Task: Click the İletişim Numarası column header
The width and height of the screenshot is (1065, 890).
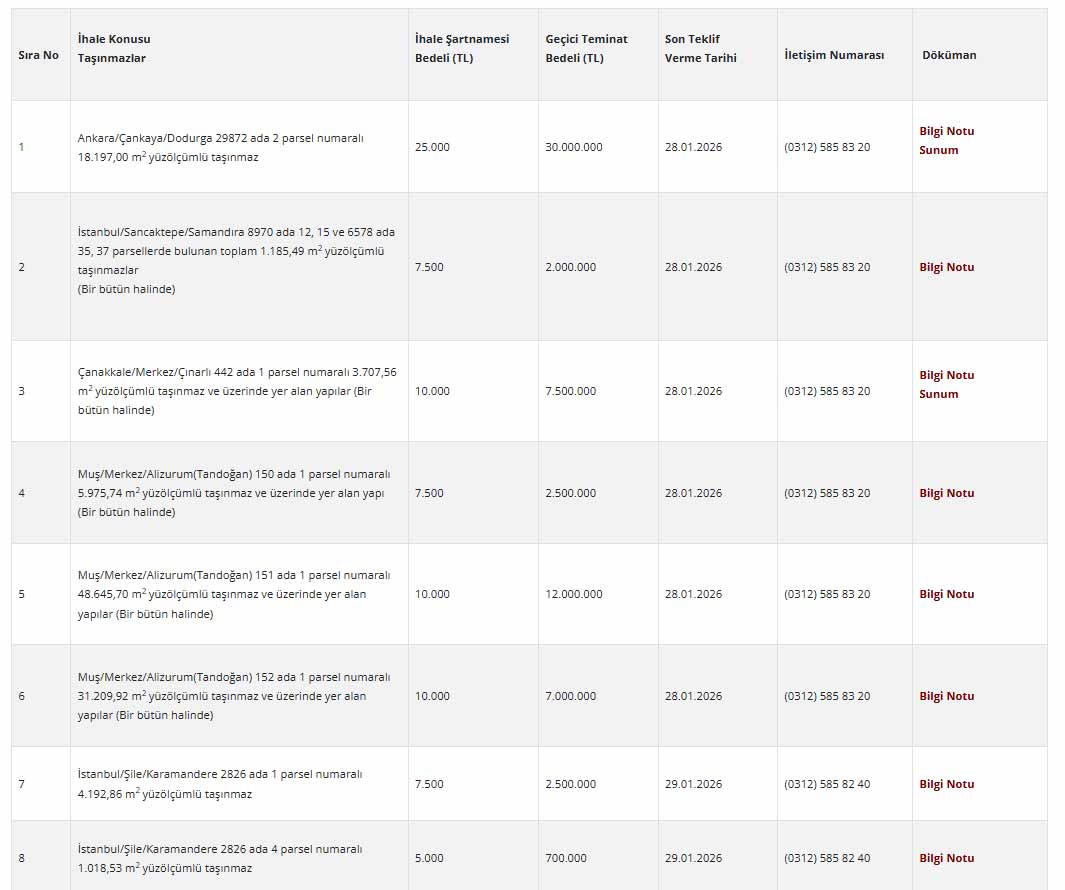Action: [834, 55]
